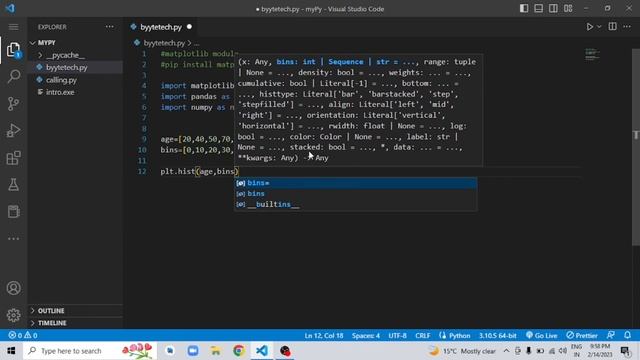
Task: Open the hamburger application menu
Action: click(x=13, y=27)
